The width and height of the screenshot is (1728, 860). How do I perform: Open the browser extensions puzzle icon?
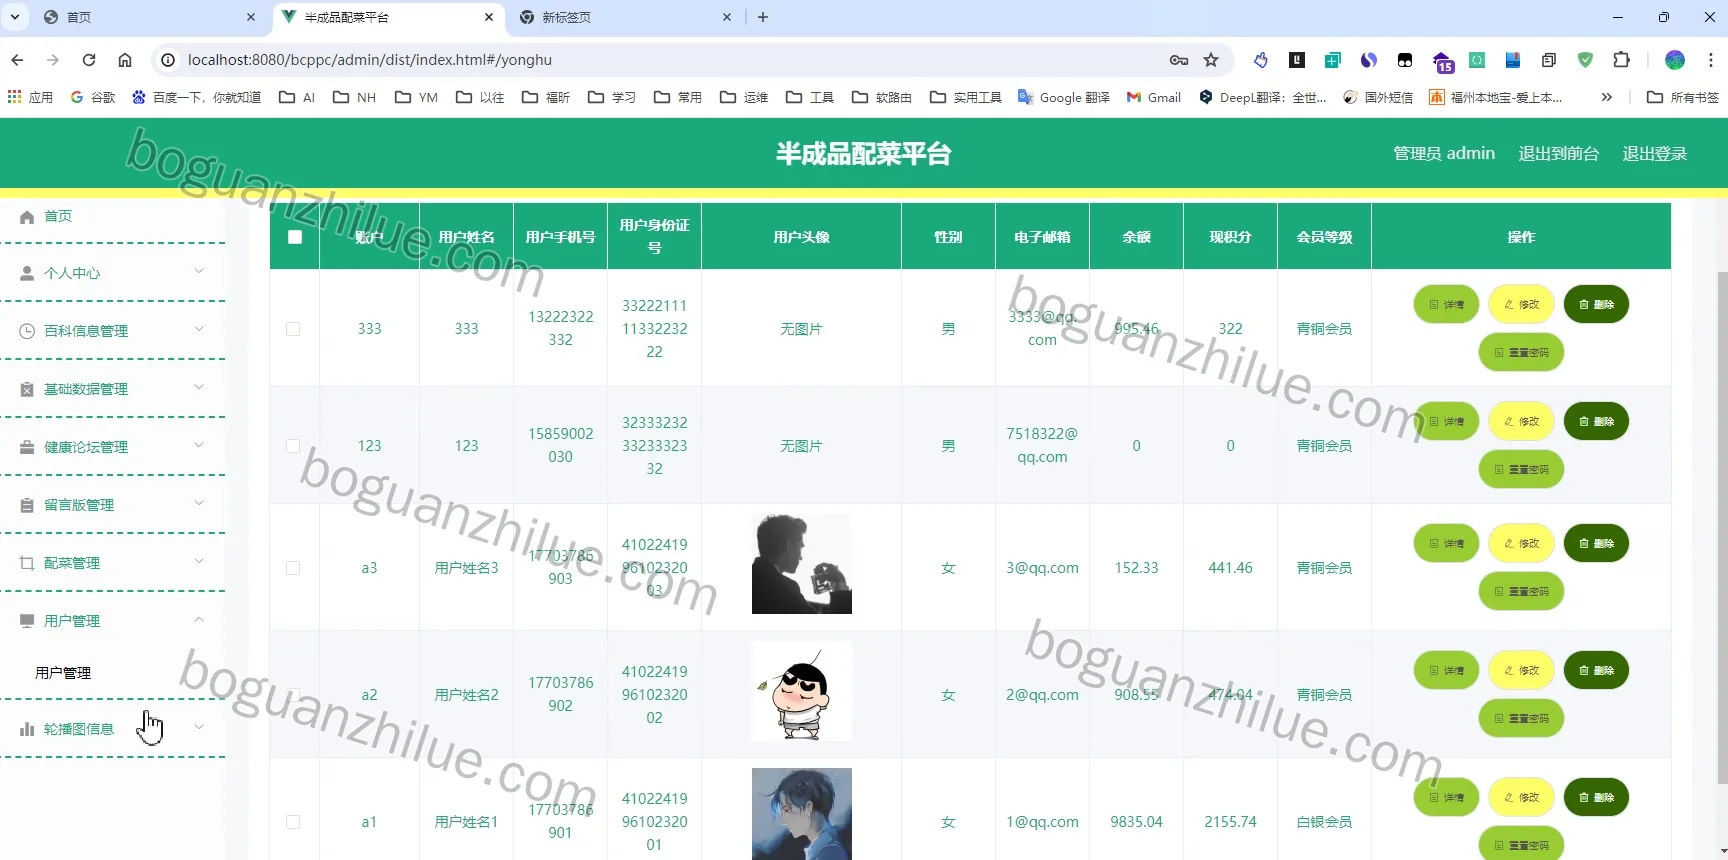coord(1622,60)
